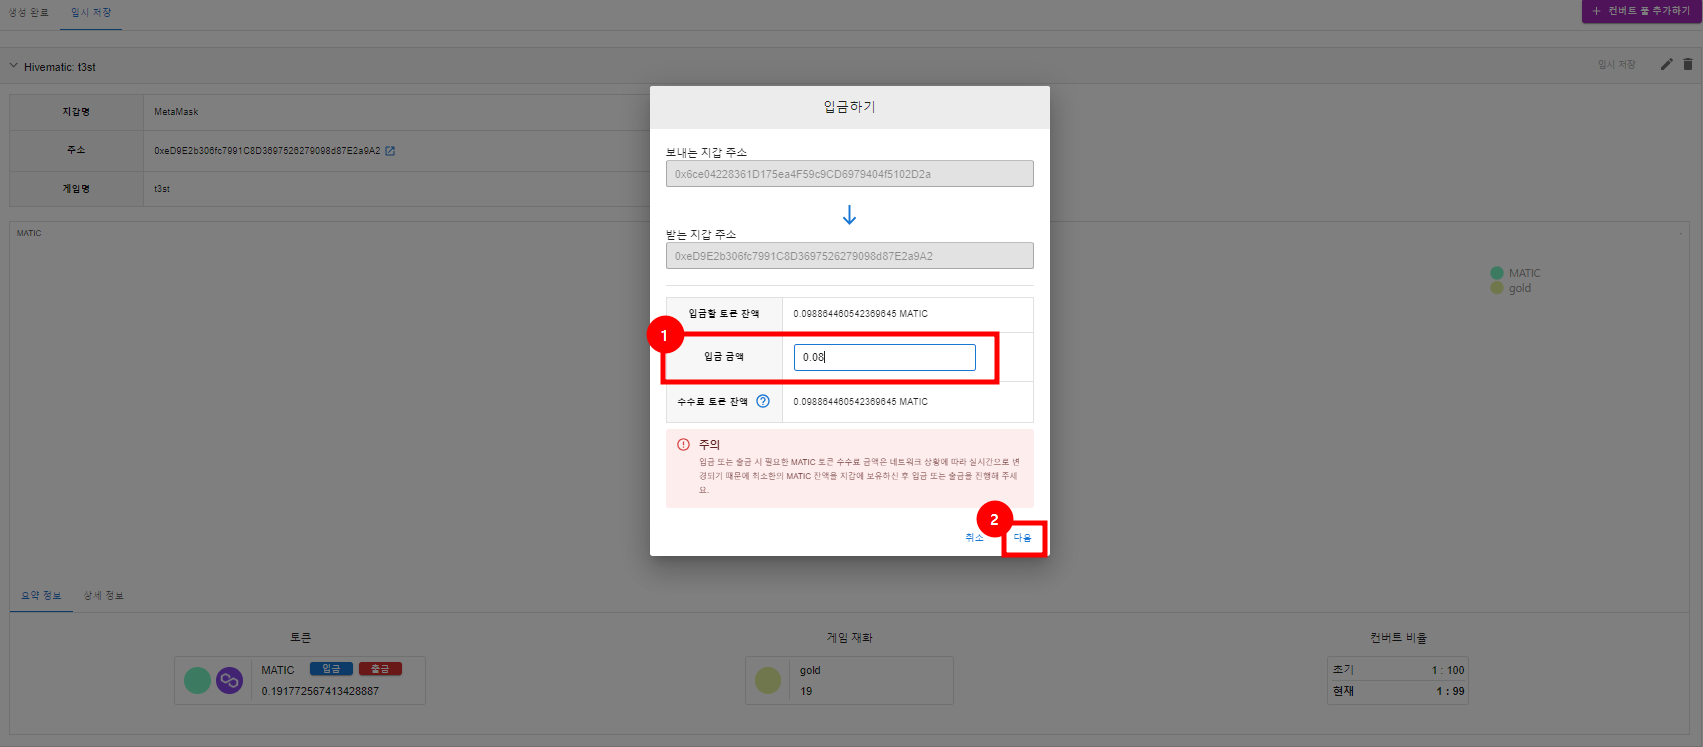Select the 임시 저장 tab at top
The height and width of the screenshot is (747, 1703).
tap(91, 12)
